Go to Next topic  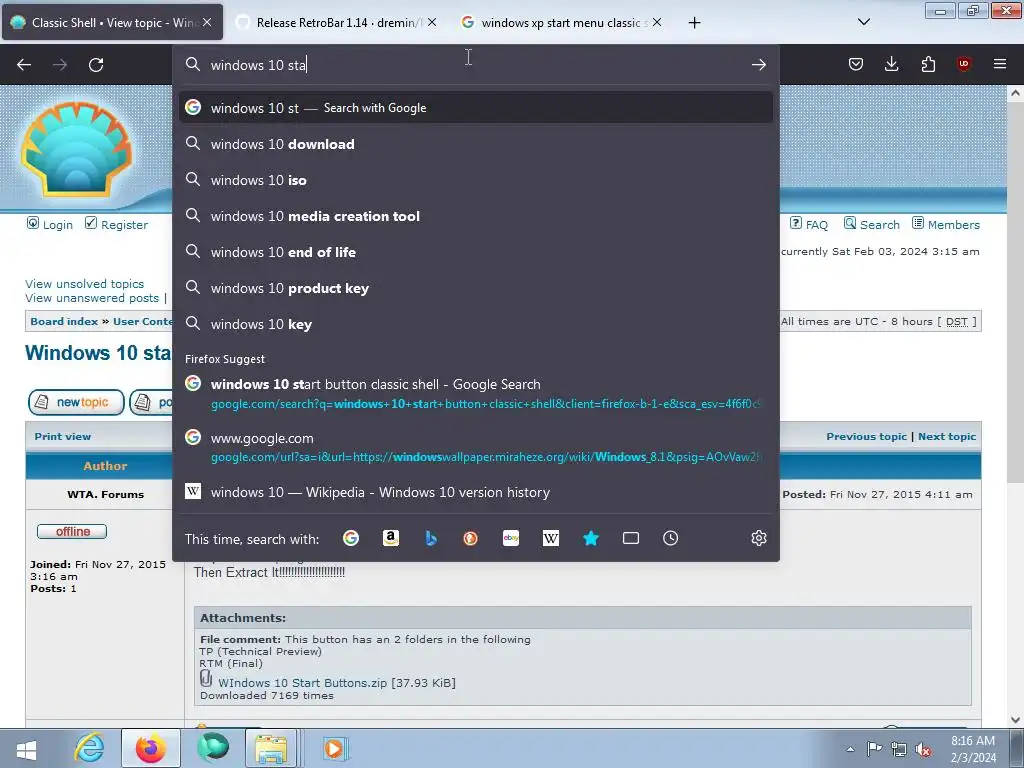click(x=947, y=436)
